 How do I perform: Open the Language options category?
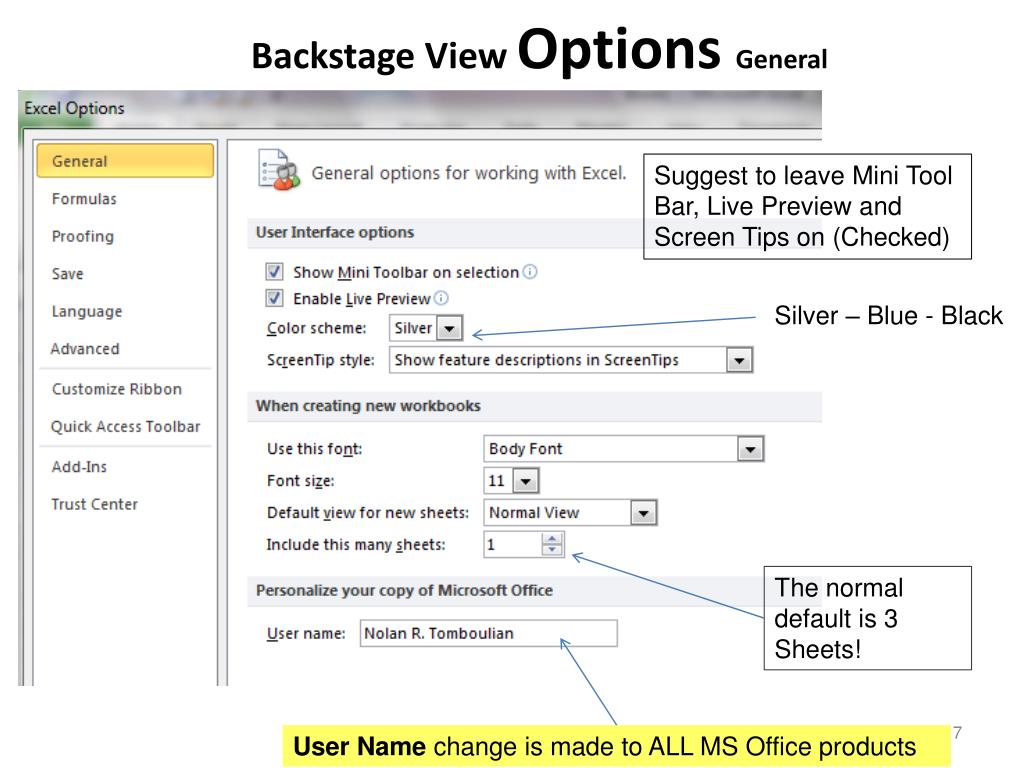(87, 312)
